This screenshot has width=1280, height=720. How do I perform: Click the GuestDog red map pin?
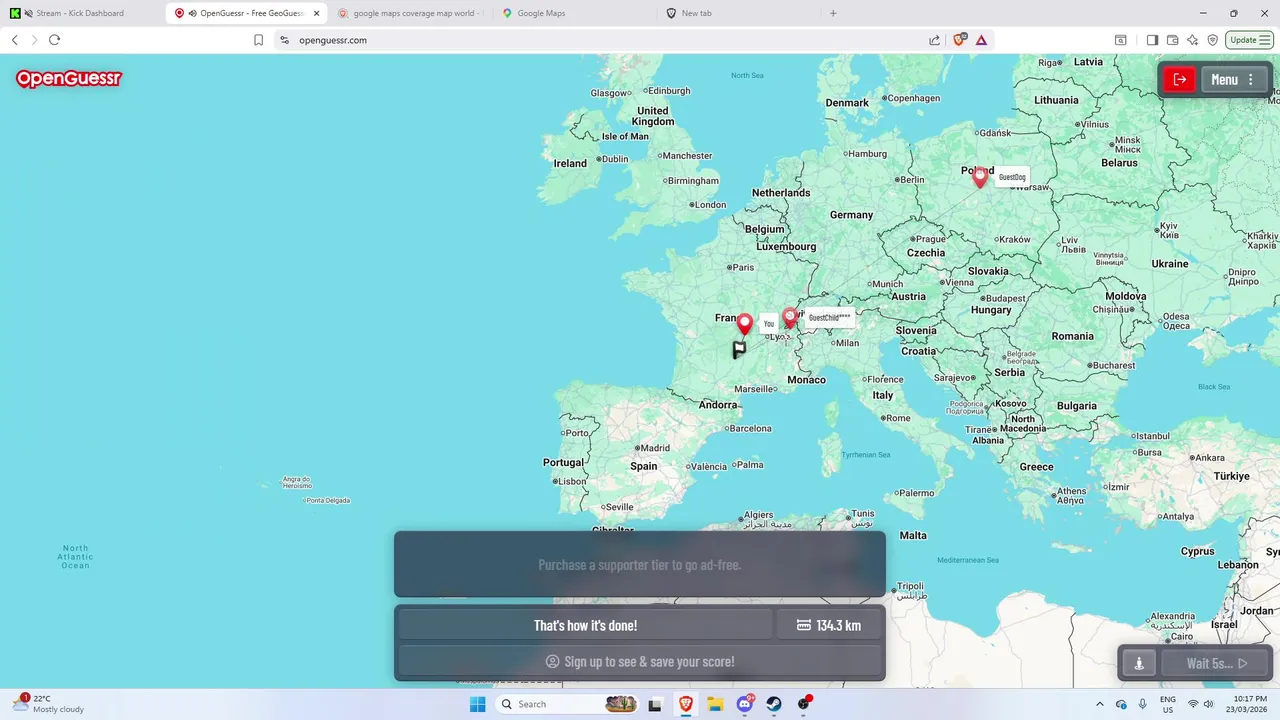click(x=980, y=177)
